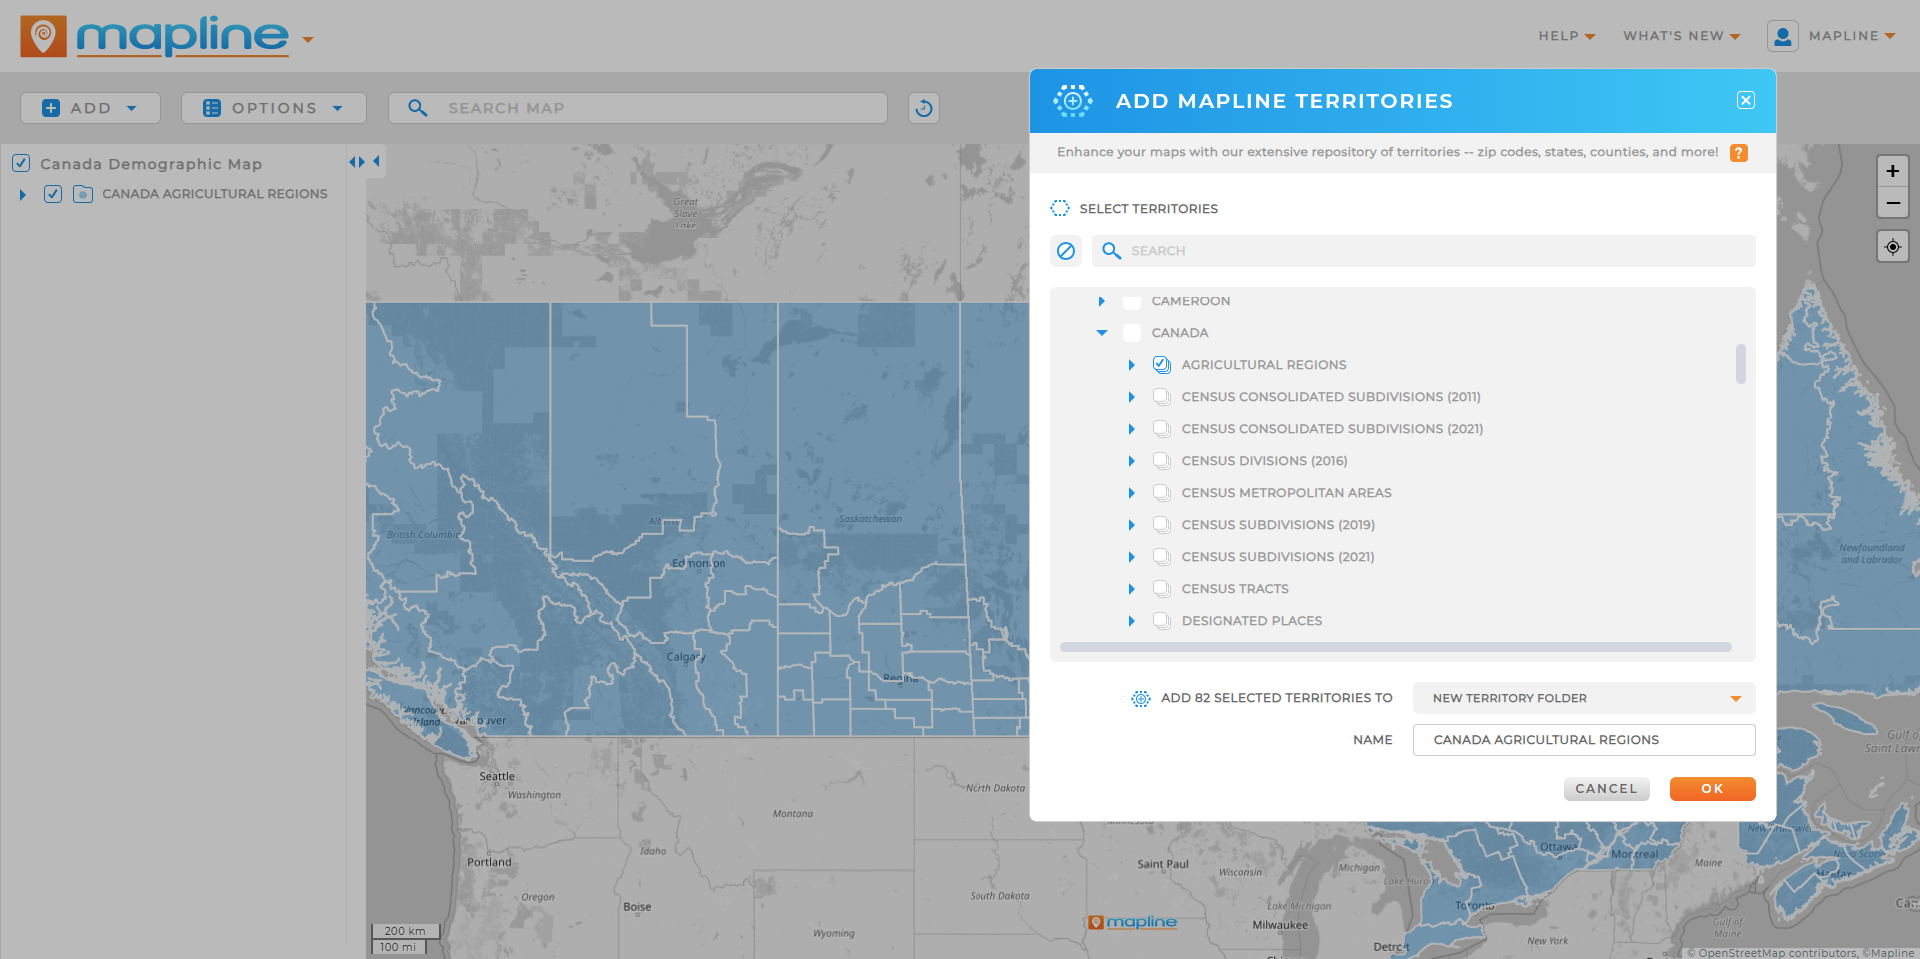Expand the Cameroon territory list

[1101, 301]
